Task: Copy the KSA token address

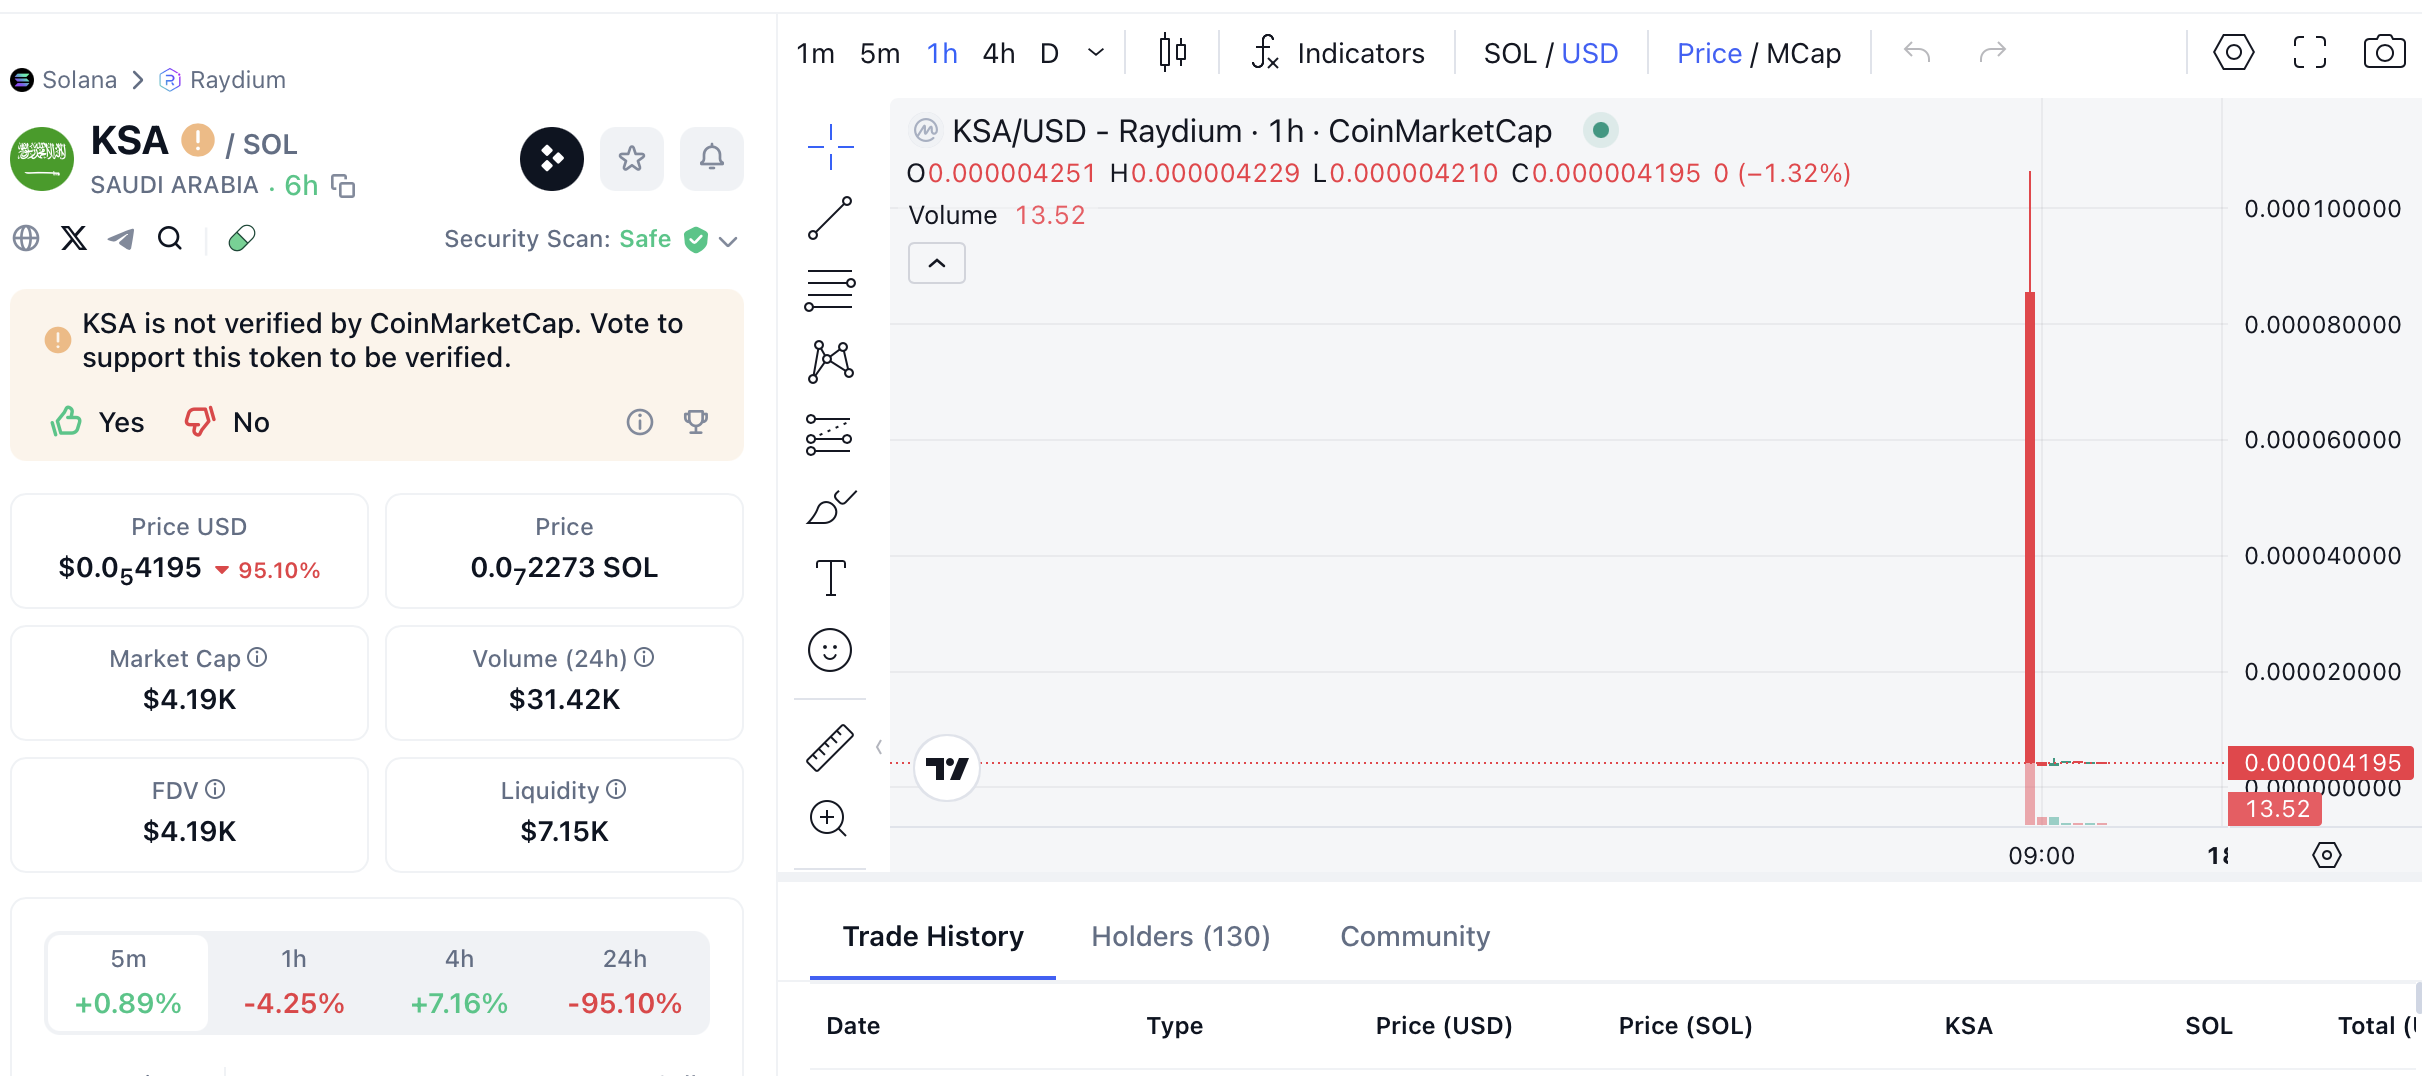Action: click(x=343, y=186)
